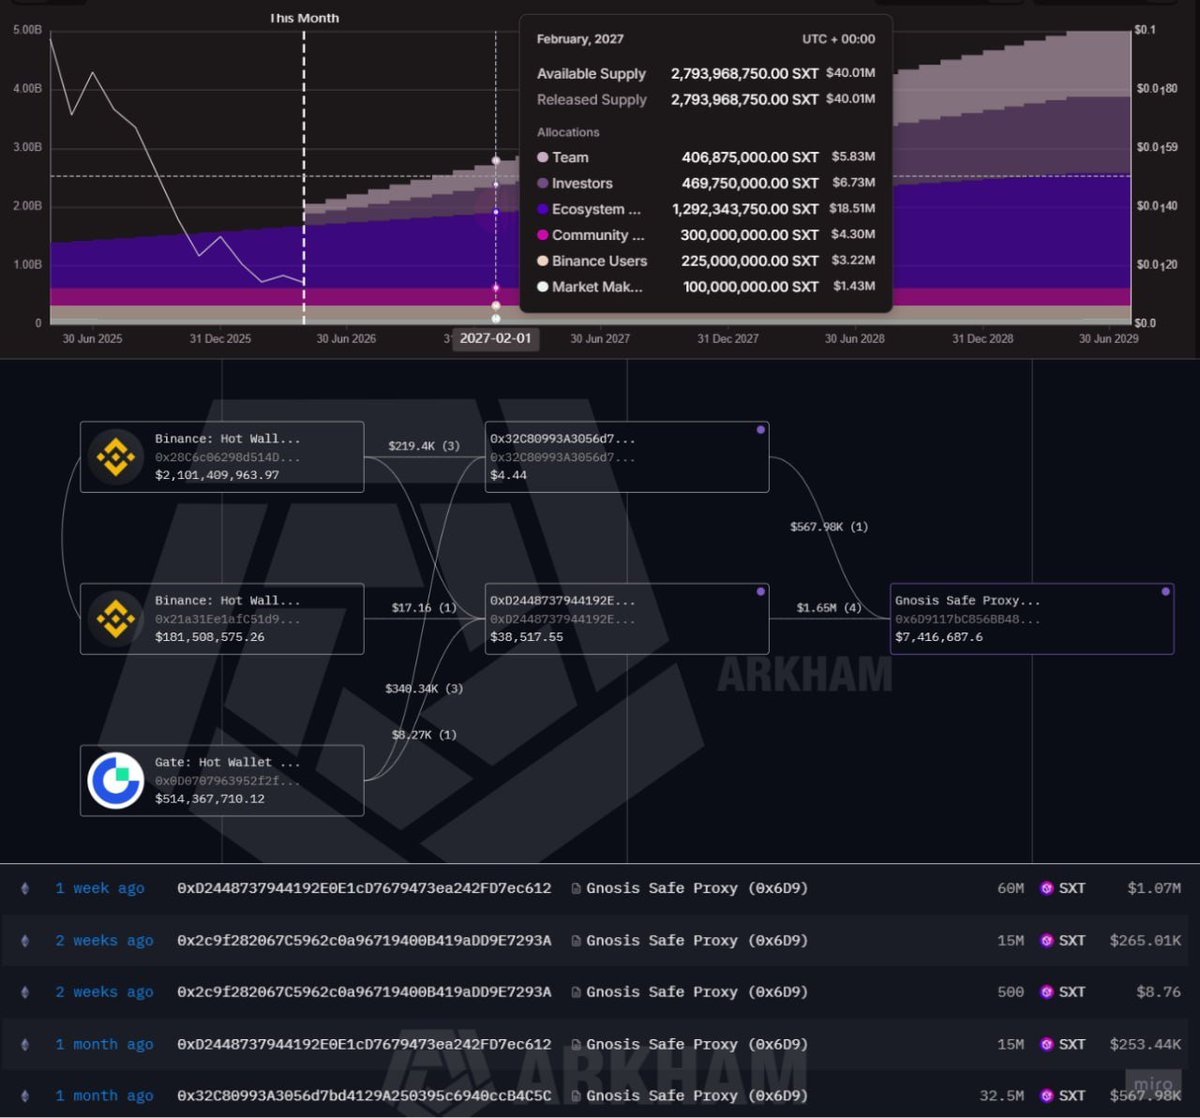The width and height of the screenshot is (1200, 1118).
Task: Click the $1.07M value in the transfers table
Action: point(1153,888)
